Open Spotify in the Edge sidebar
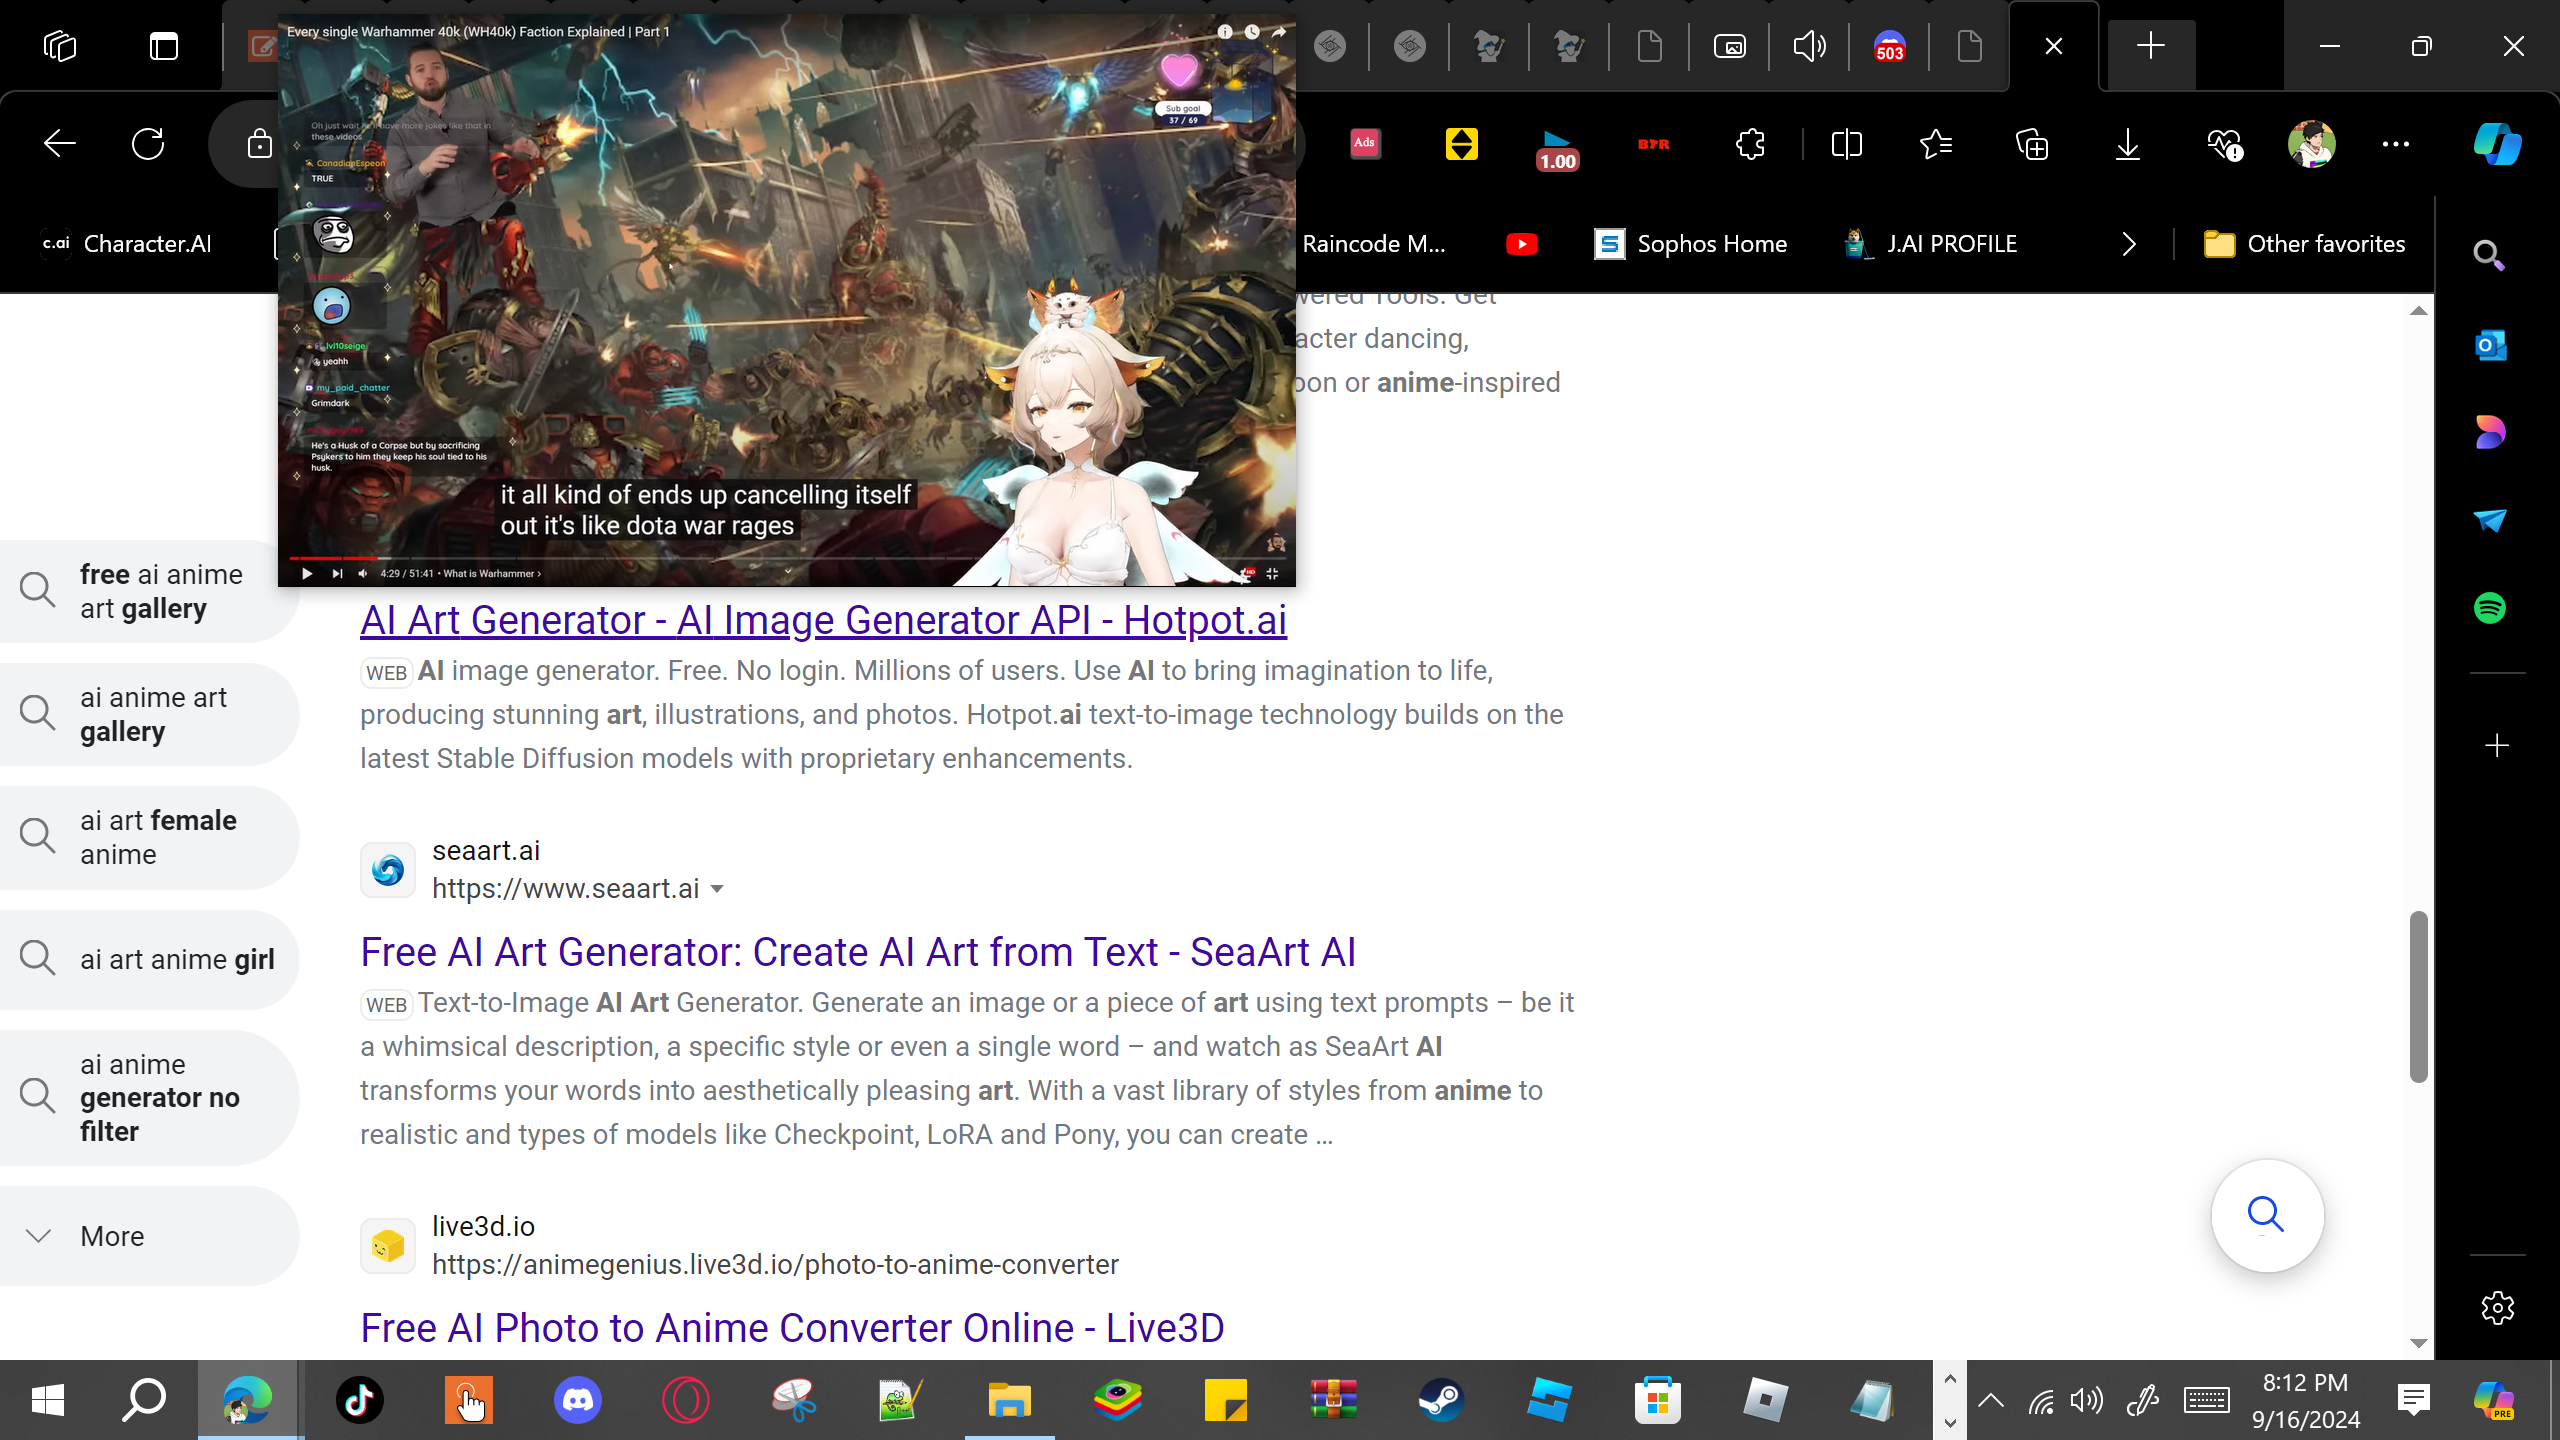 coord(2489,608)
